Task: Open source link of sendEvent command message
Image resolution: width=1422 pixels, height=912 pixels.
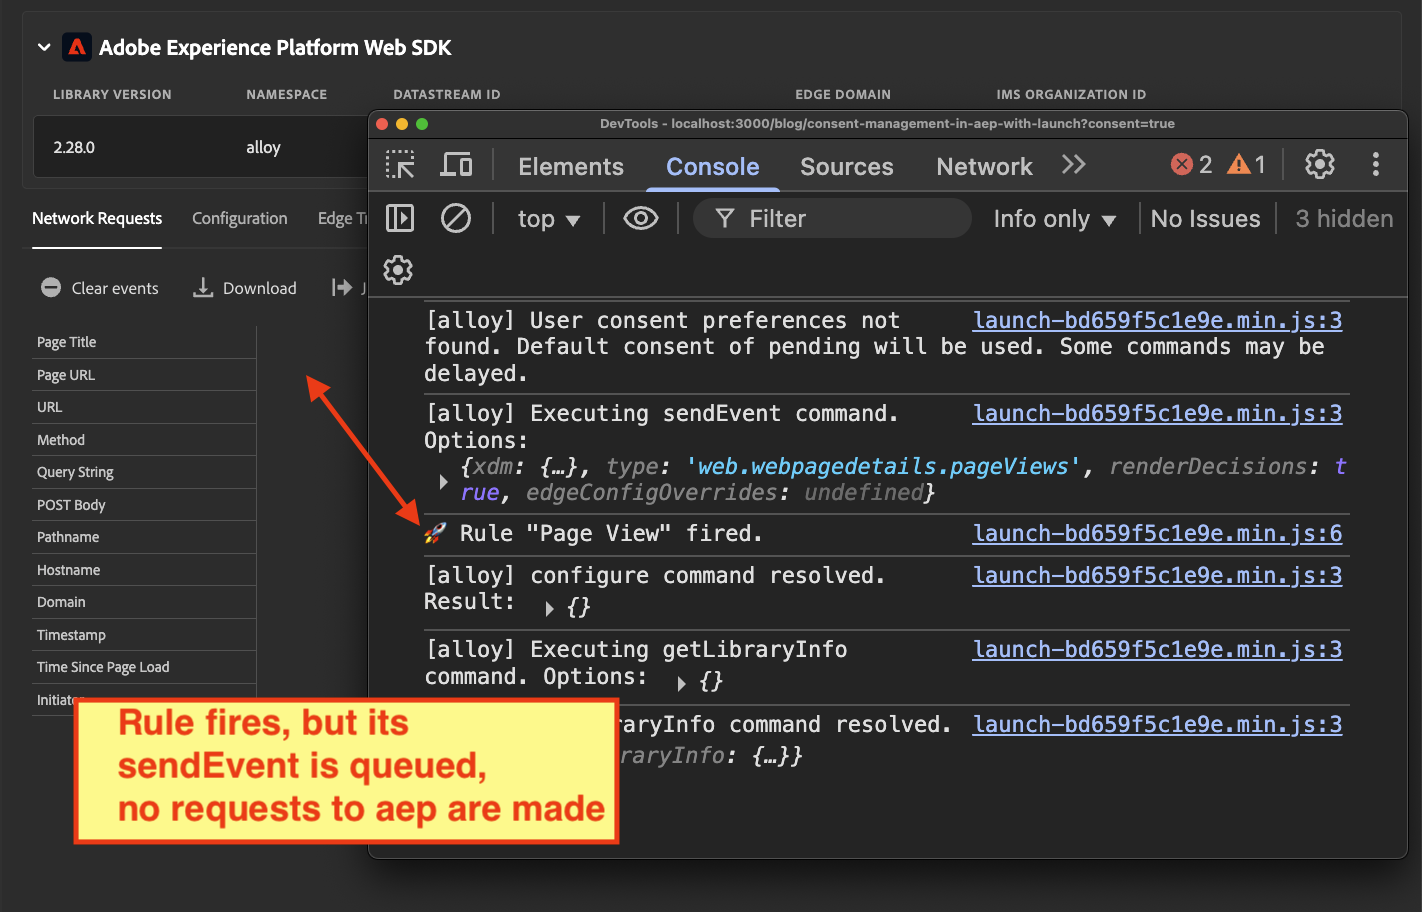Action: 1157,413
